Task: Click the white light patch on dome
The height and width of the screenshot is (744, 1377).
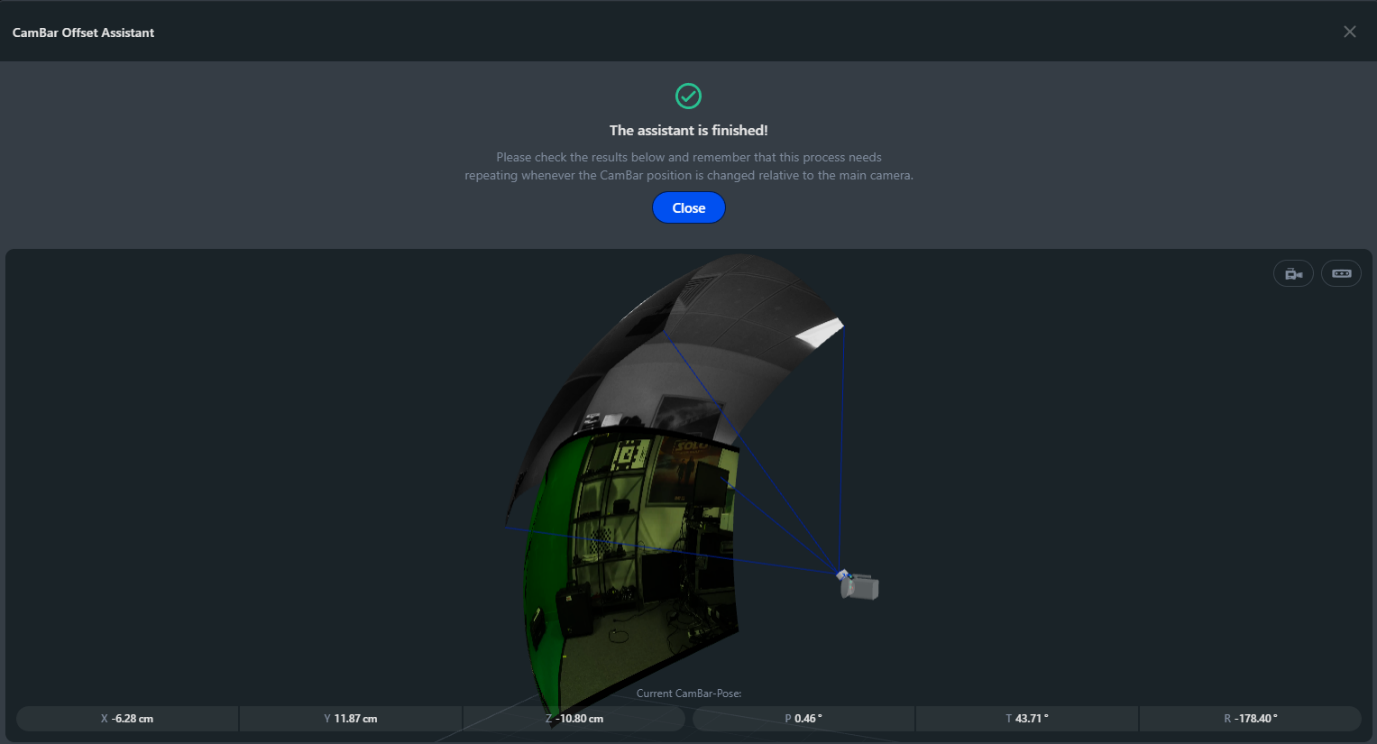Action: click(x=818, y=333)
